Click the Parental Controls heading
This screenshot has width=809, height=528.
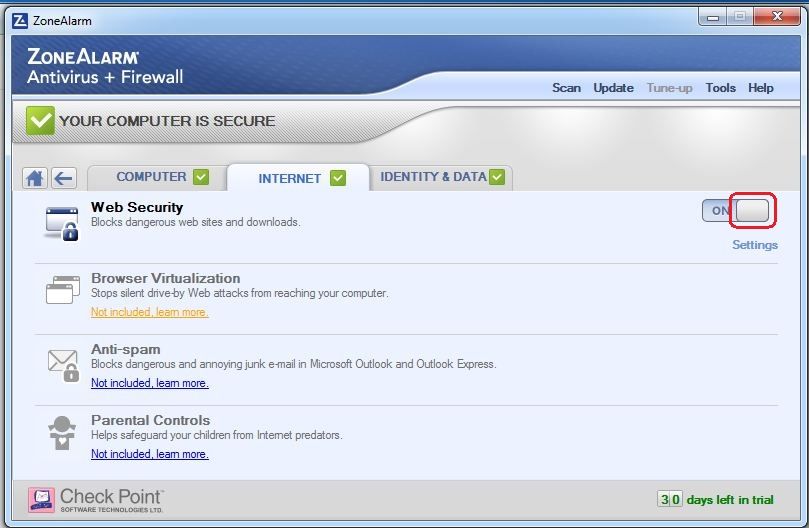point(150,420)
